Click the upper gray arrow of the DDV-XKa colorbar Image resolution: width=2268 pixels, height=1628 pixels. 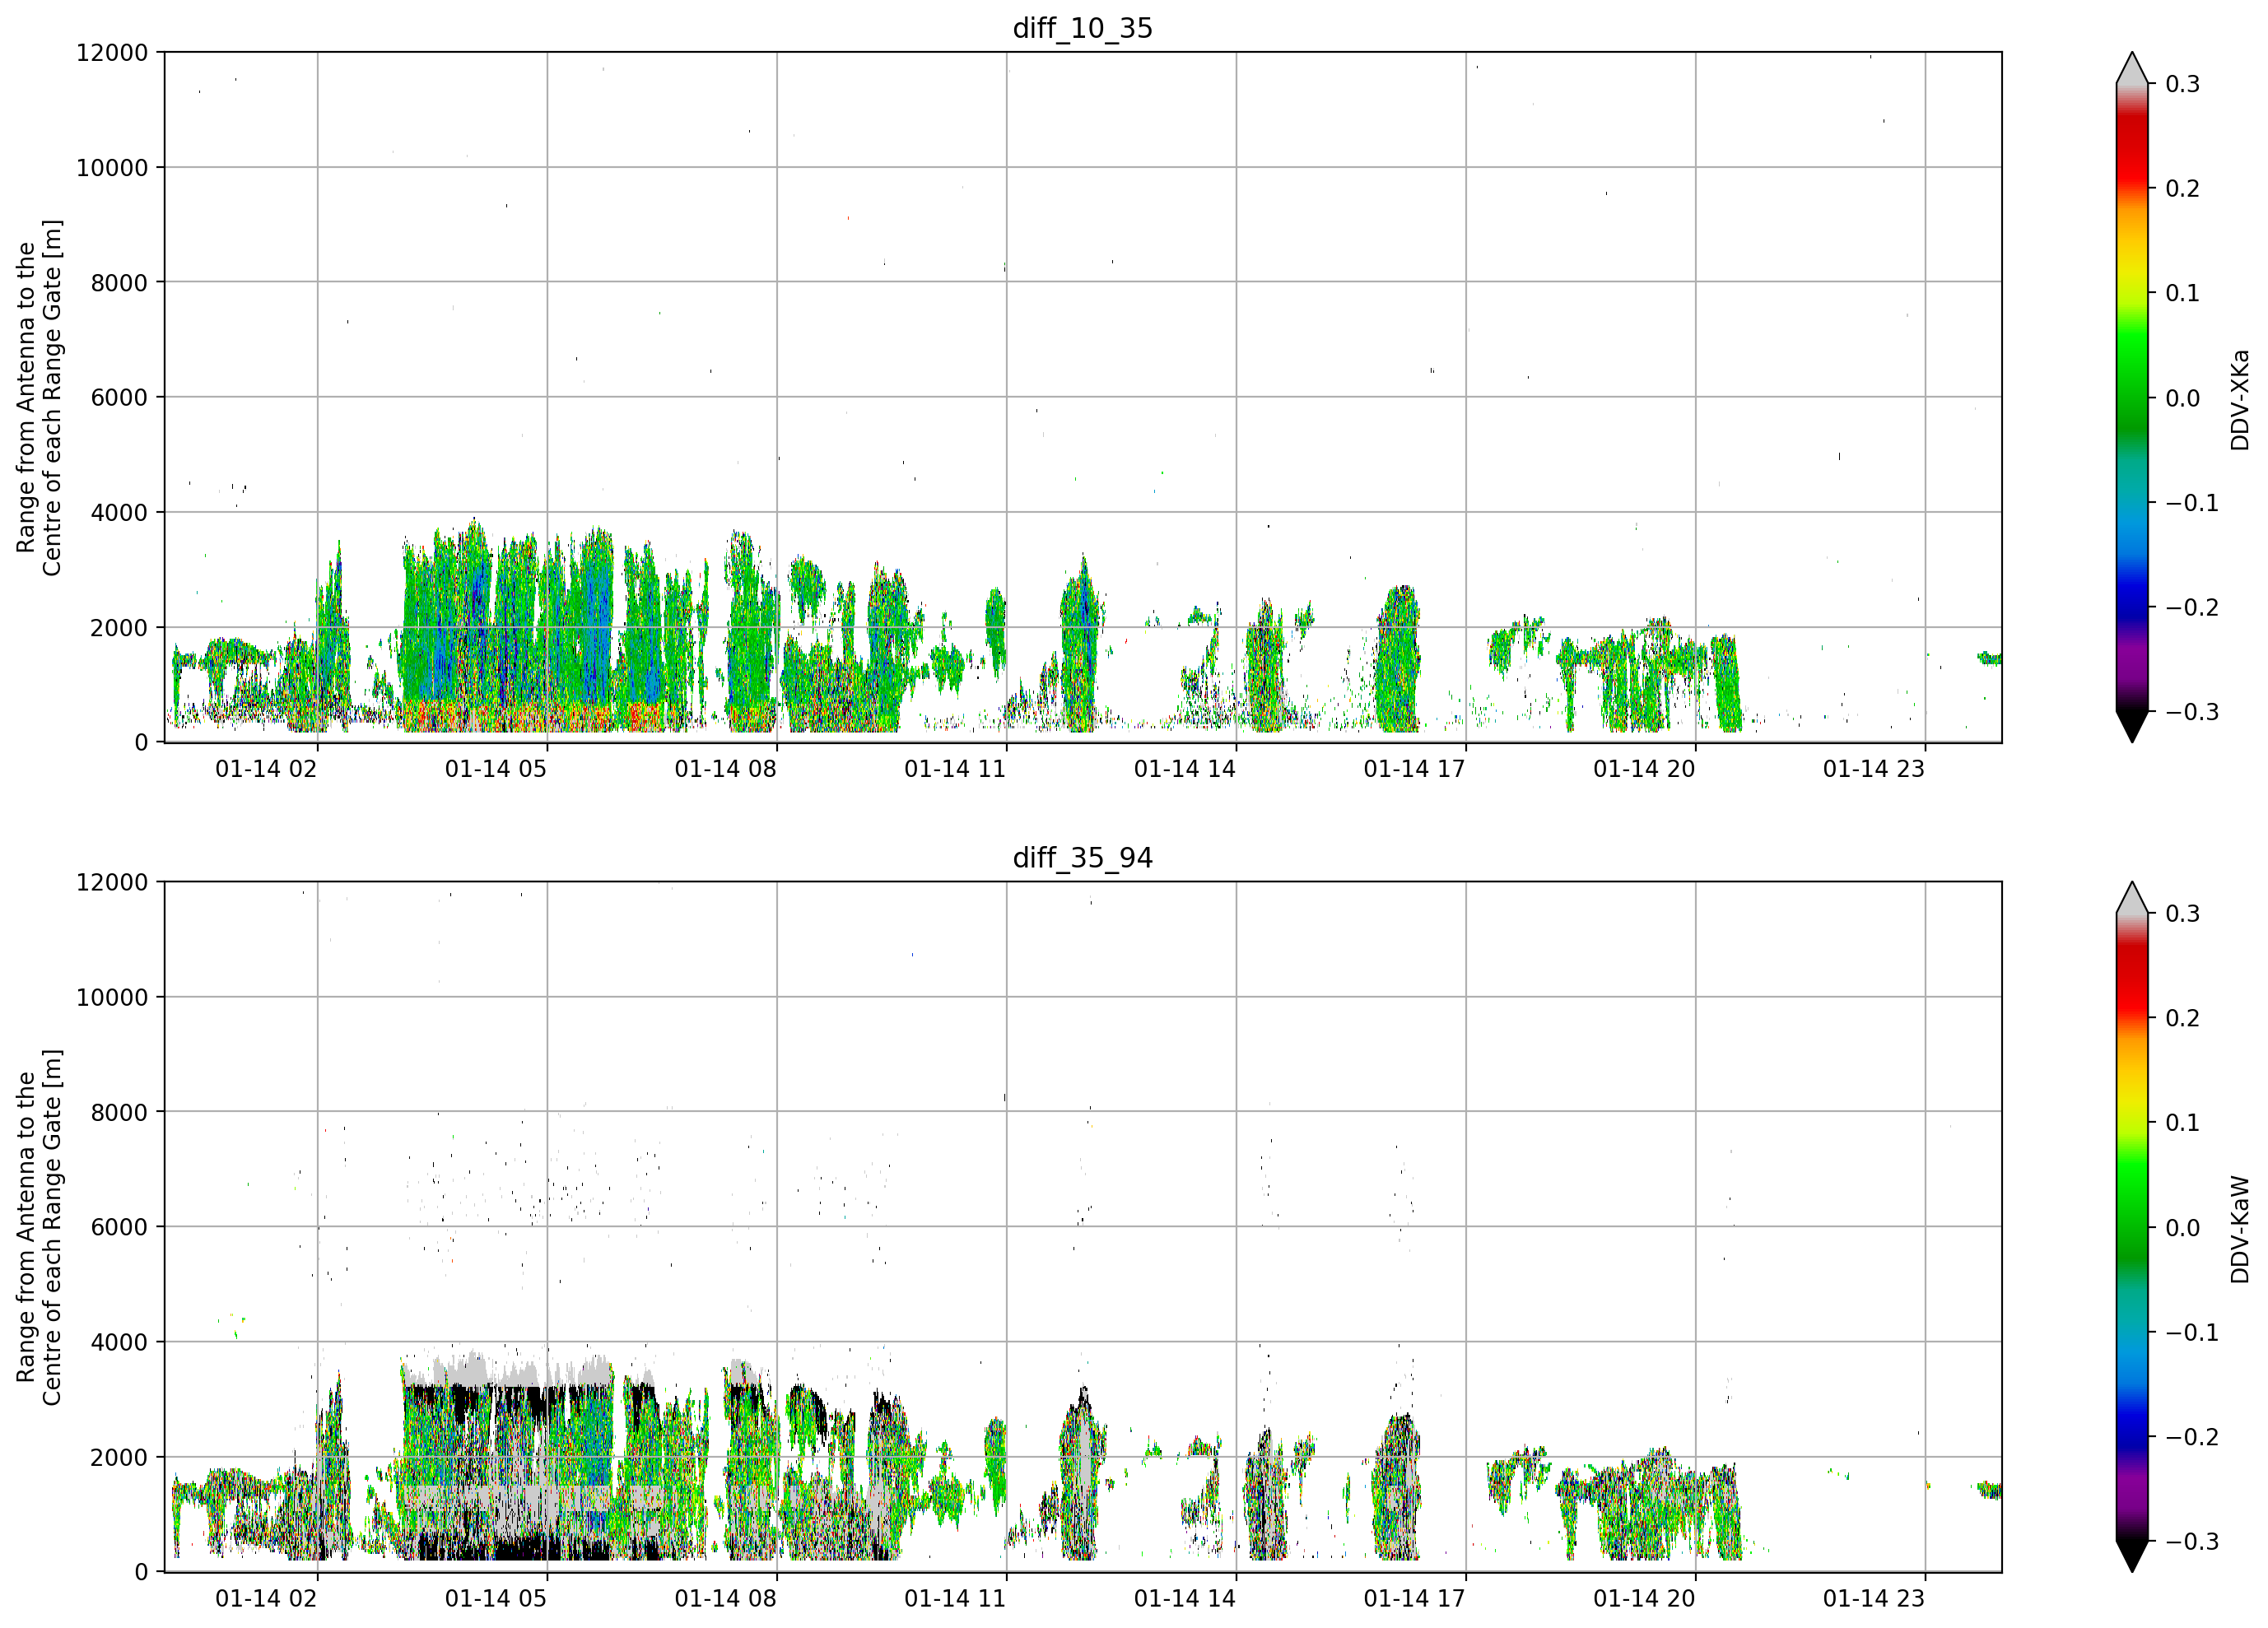point(2132,70)
